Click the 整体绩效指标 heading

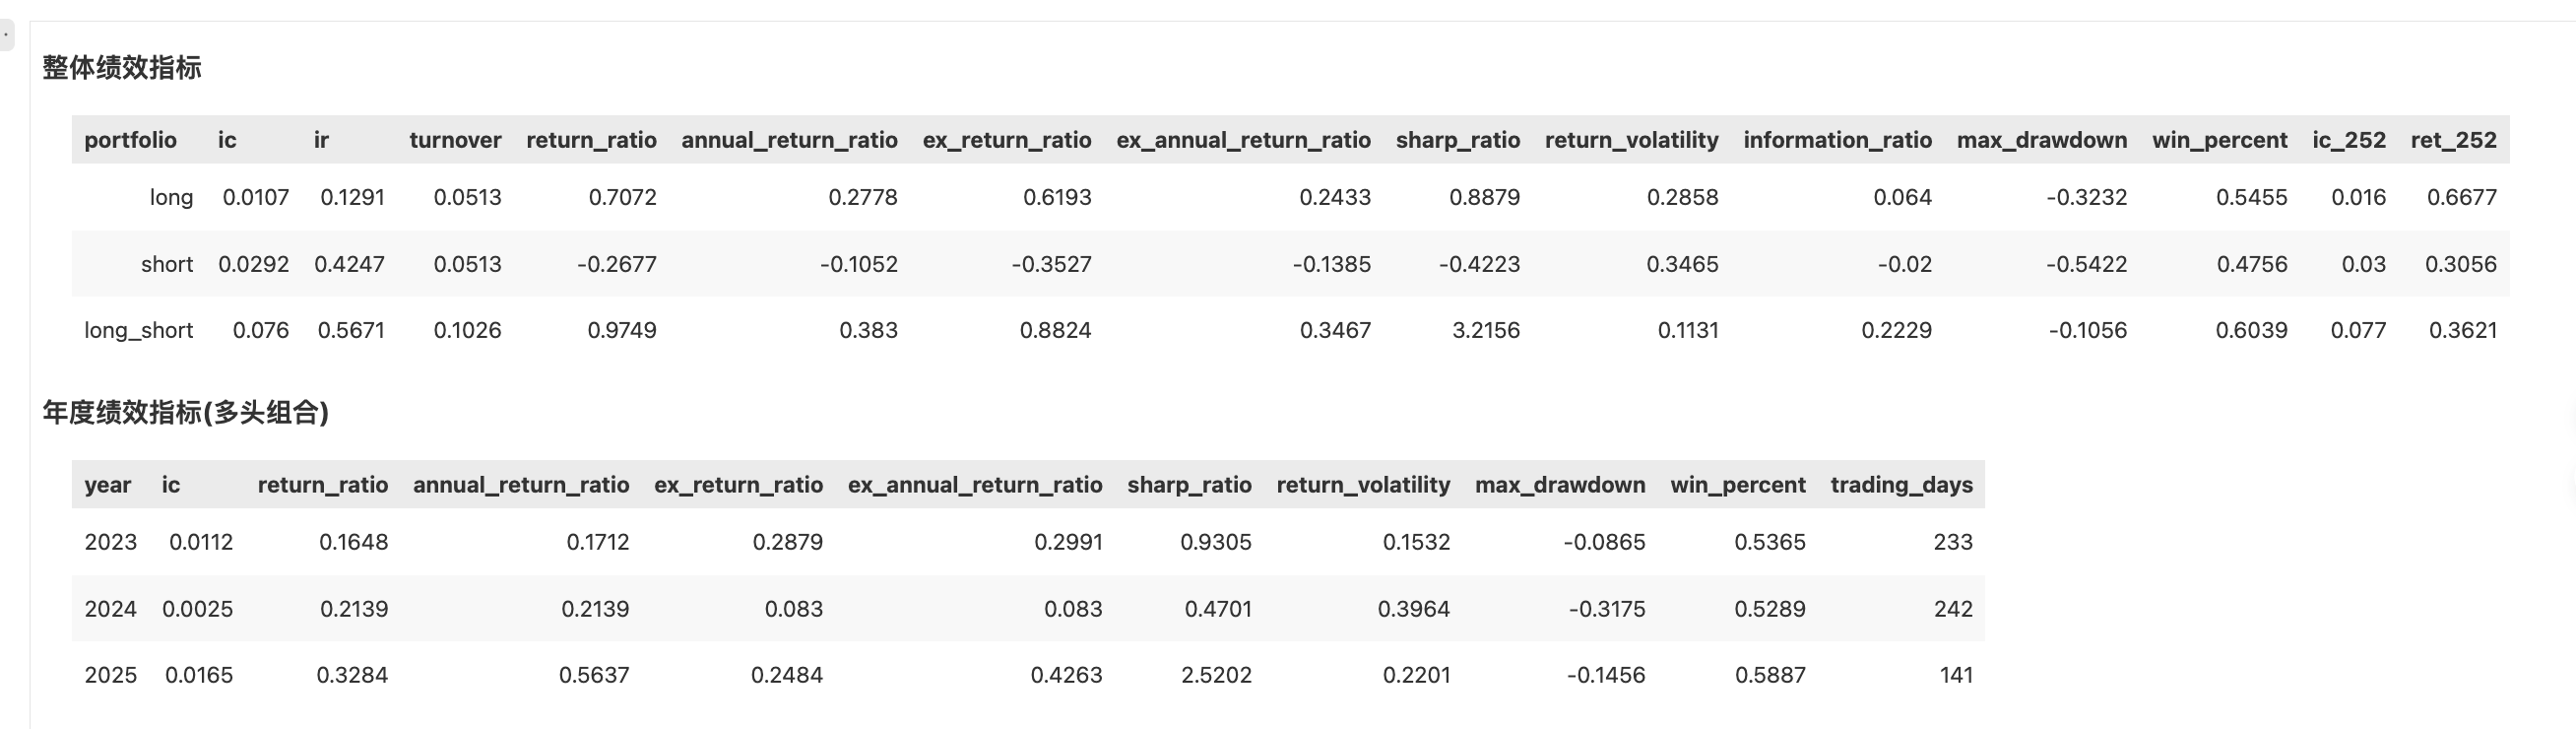click(x=122, y=68)
